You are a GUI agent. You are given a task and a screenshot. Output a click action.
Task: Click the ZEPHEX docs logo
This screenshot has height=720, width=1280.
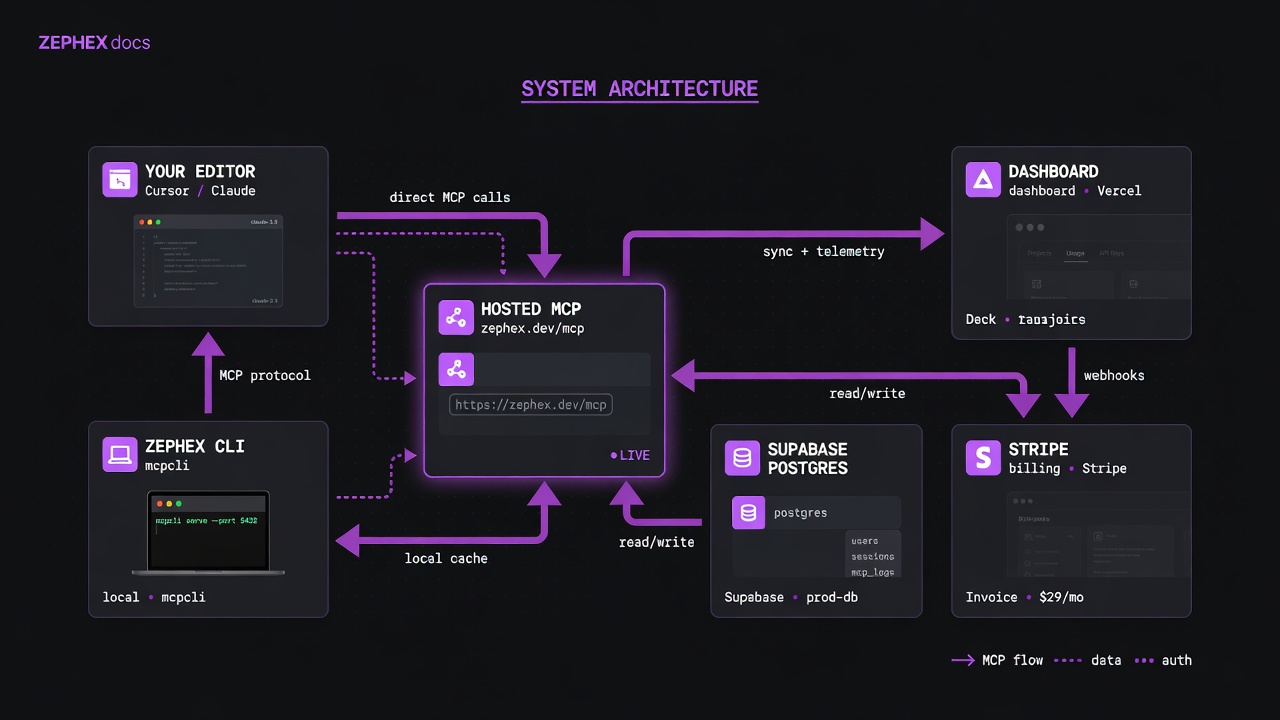(x=94, y=43)
